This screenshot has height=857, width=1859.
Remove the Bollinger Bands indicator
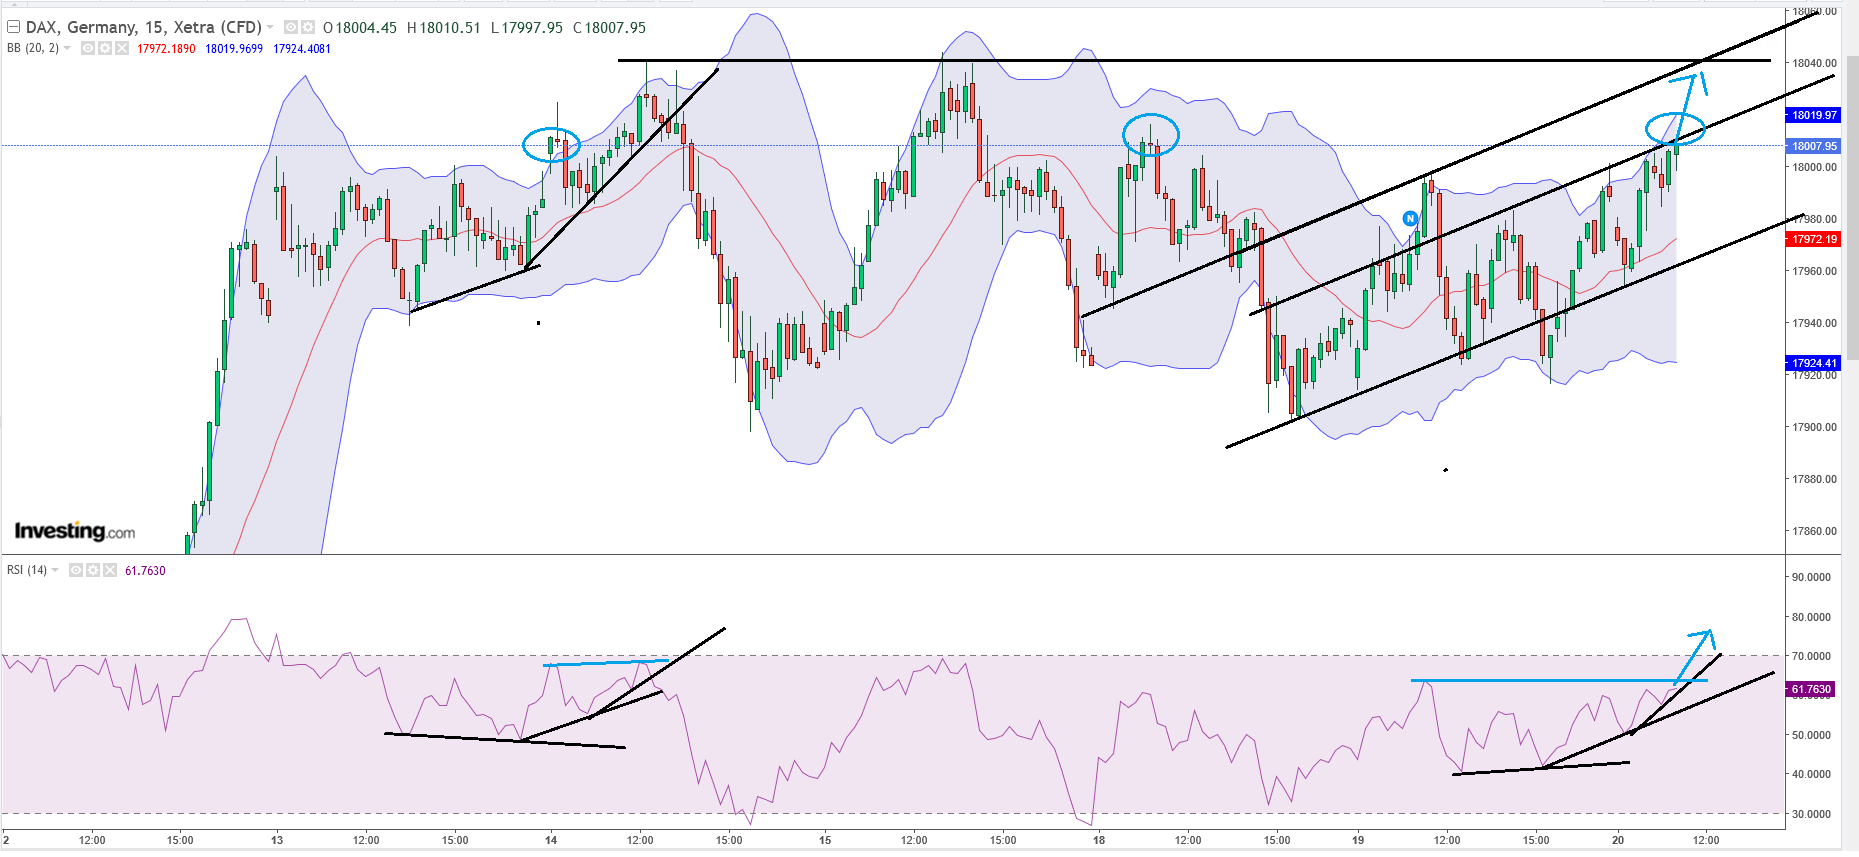coord(122,48)
